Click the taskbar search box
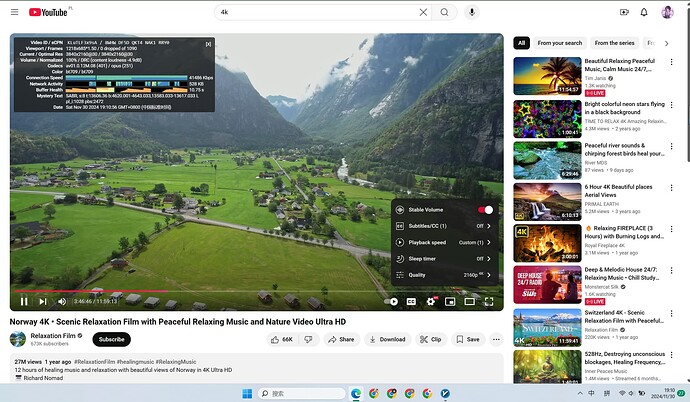The width and height of the screenshot is (690, 402). click(301, 393)
